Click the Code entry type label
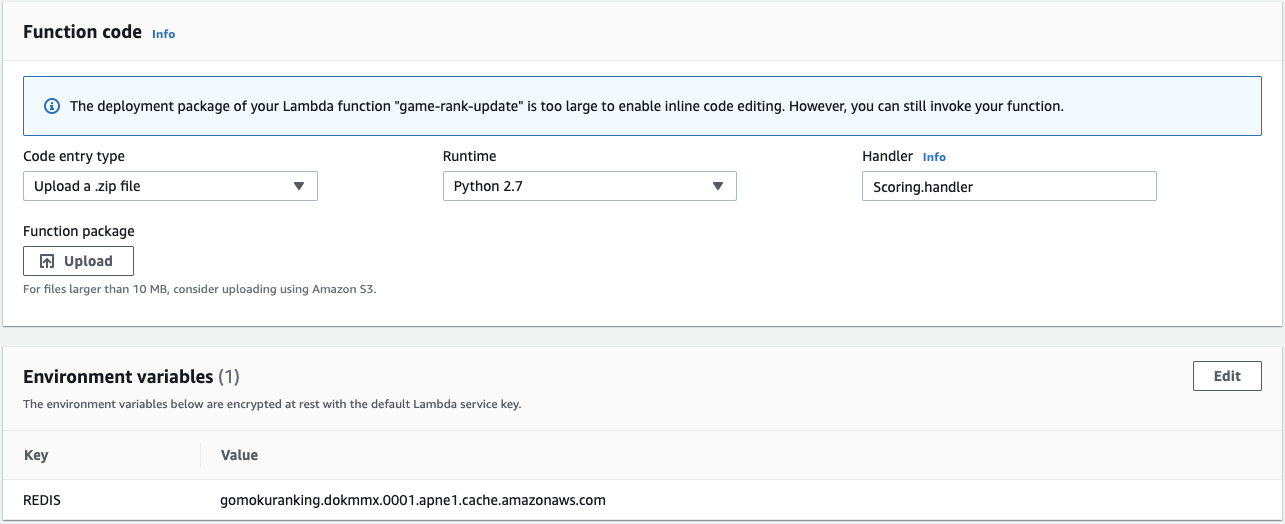 [x=74, y=156]
